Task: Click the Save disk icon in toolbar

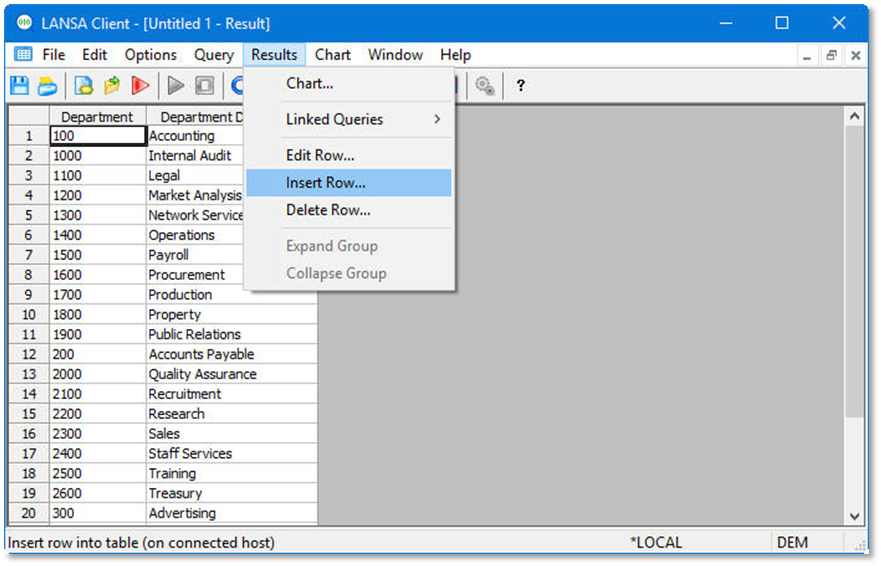Action: pos(20,85)
